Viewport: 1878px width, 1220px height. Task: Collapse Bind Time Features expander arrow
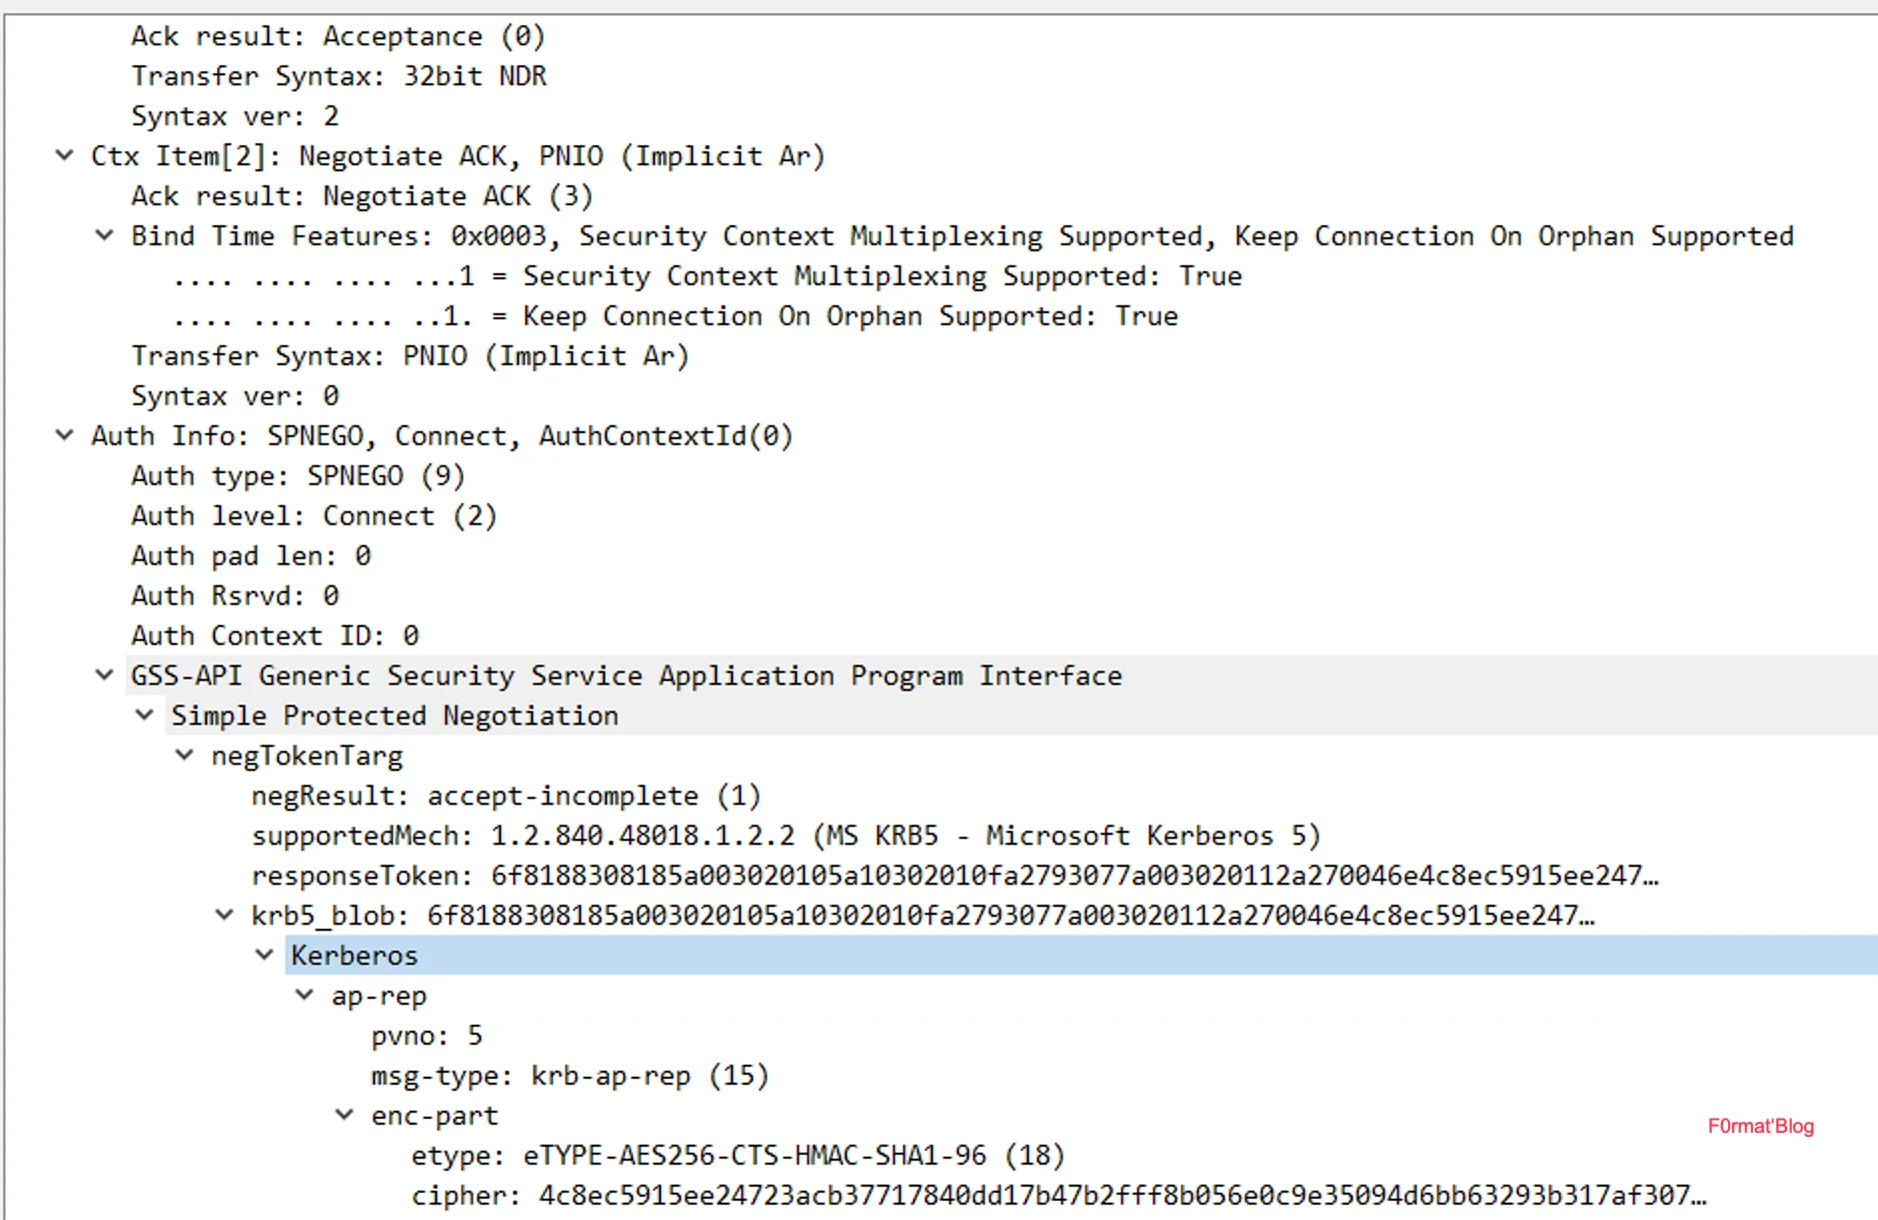click(104, 236)
